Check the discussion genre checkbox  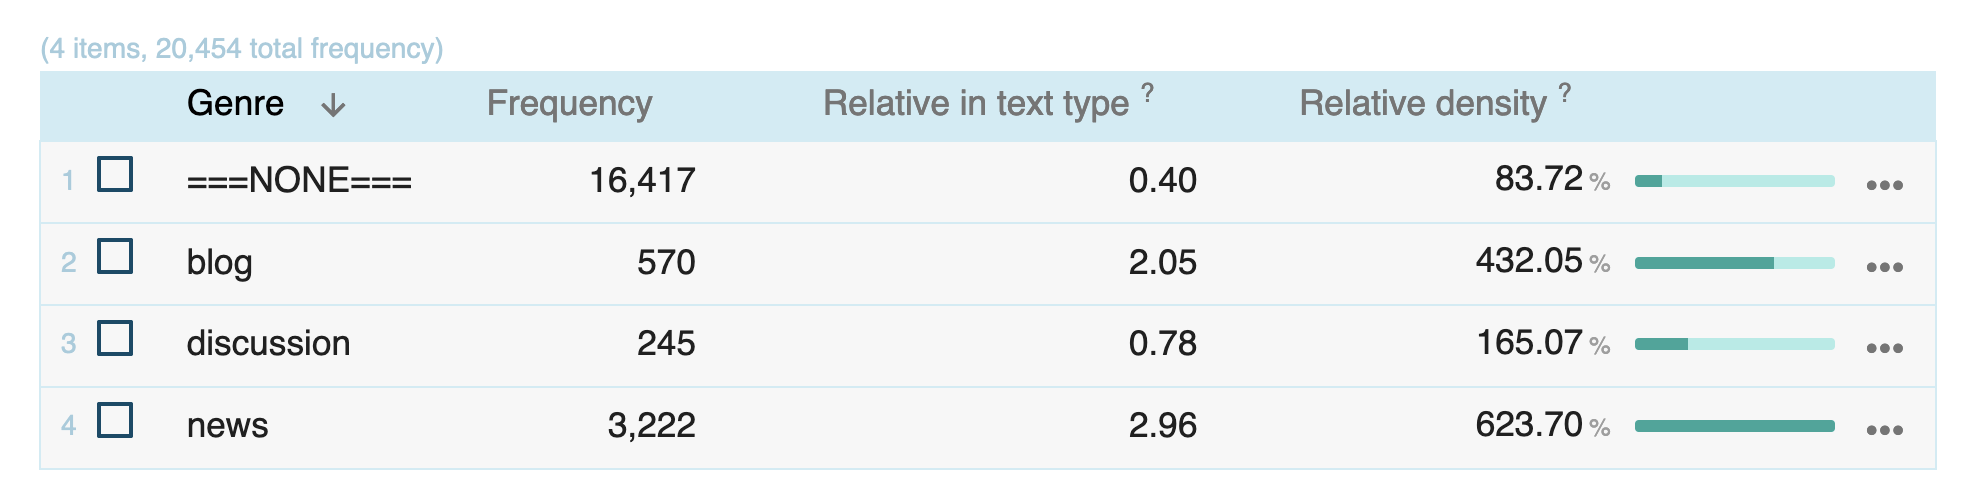click(x=115, y=338)
